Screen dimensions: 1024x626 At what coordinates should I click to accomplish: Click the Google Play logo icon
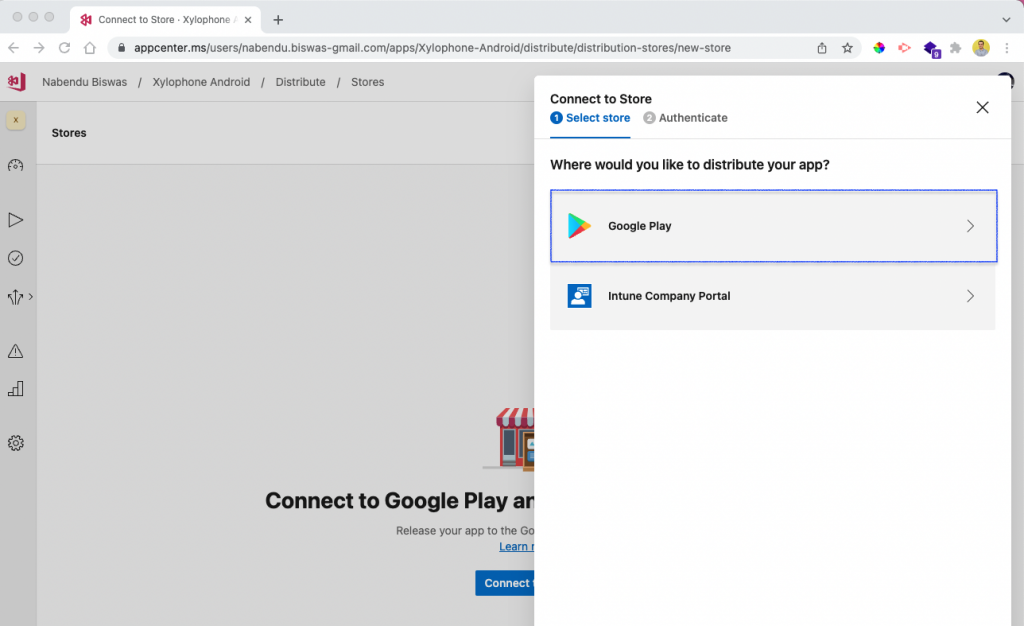579,226
